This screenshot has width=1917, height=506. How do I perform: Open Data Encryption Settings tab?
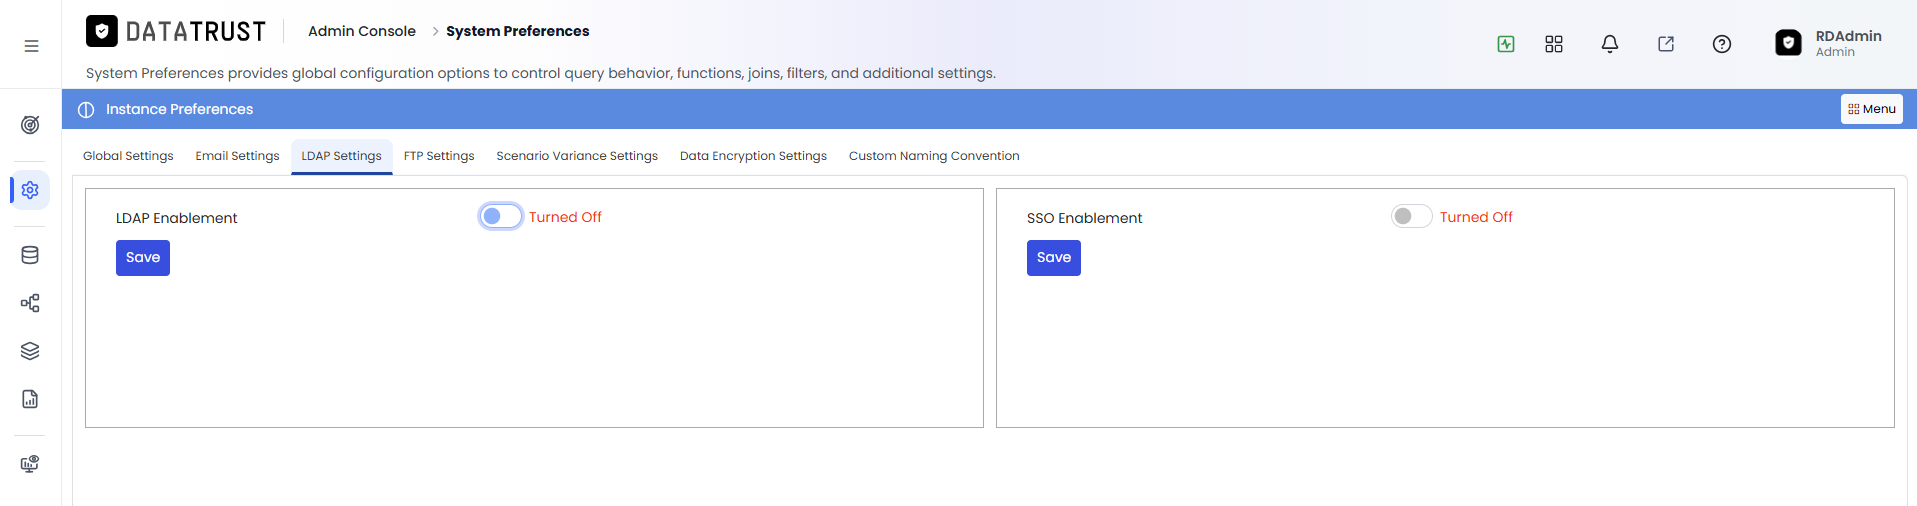coord(753,156)
